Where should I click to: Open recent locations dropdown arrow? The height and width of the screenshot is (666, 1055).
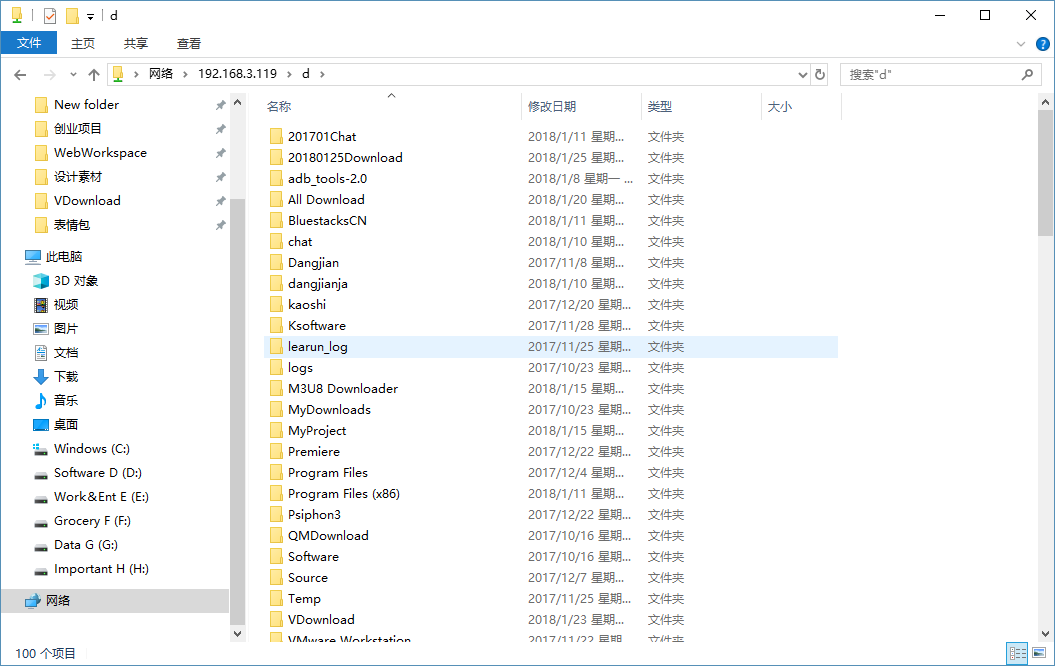[73, 75]
